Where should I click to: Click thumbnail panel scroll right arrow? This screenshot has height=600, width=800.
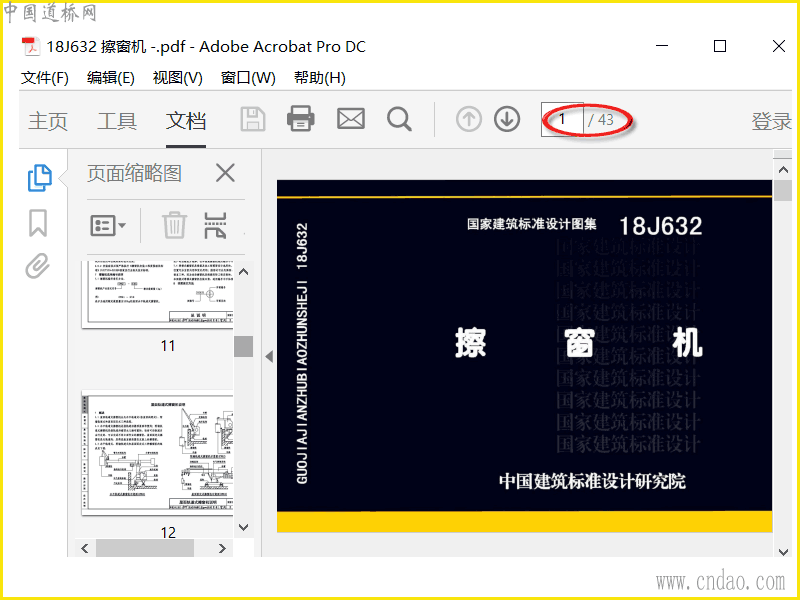pyautogui.click(x=222, y=548)
